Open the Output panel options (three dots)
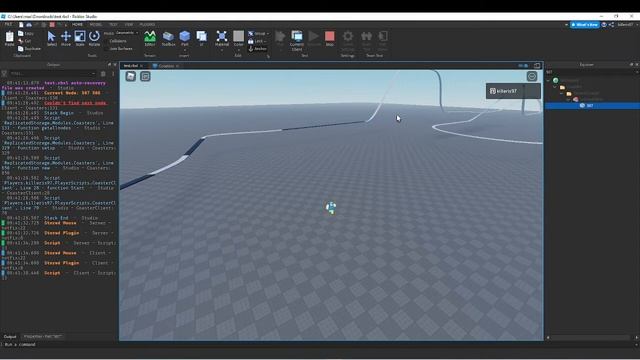The image size is (640, 360). pyautogui.click(x=113, y=73)
